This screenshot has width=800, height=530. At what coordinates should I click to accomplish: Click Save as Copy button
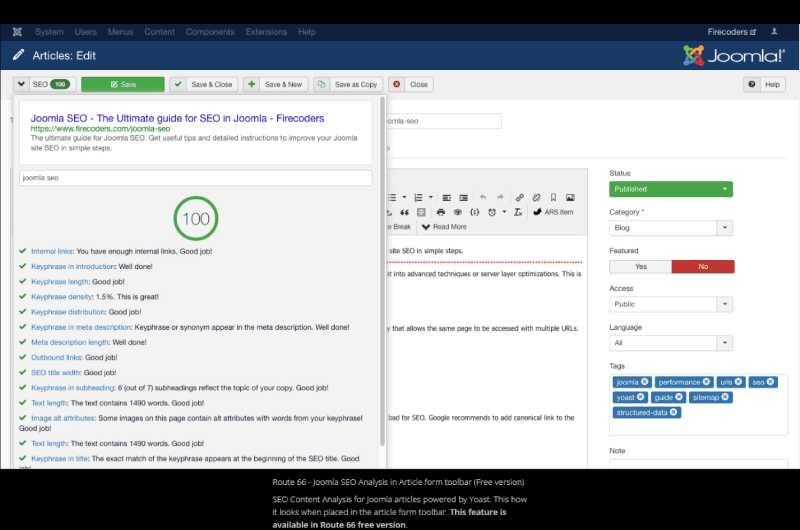pos(348,84)
